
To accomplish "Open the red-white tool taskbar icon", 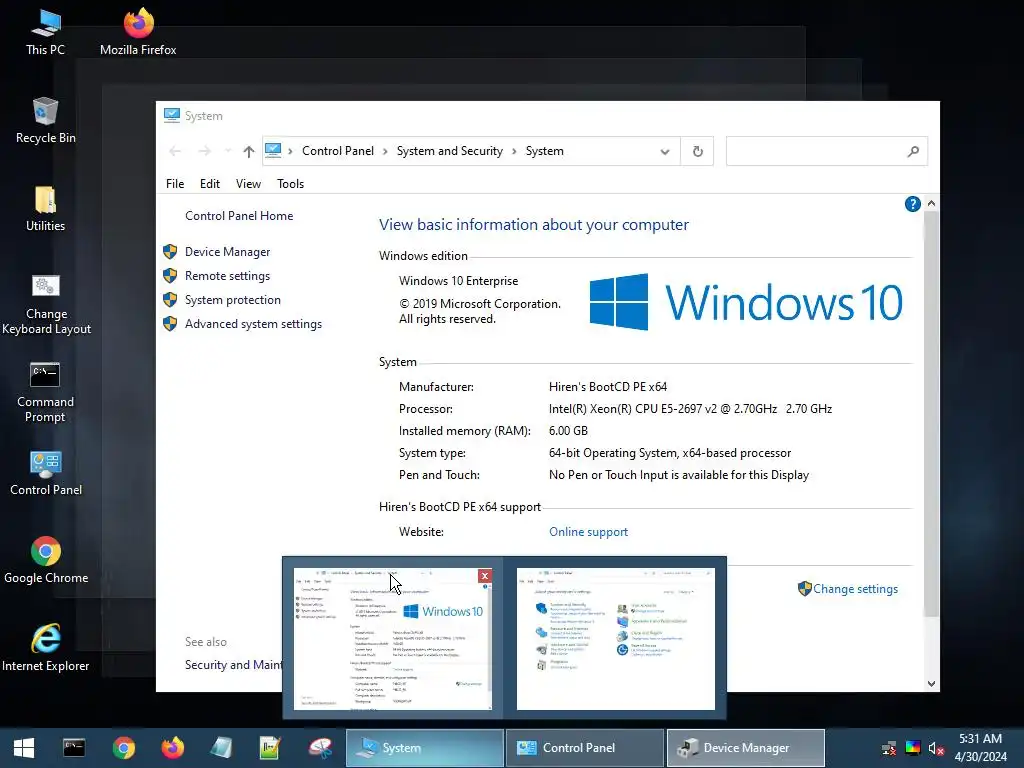I will click(320, 748).
